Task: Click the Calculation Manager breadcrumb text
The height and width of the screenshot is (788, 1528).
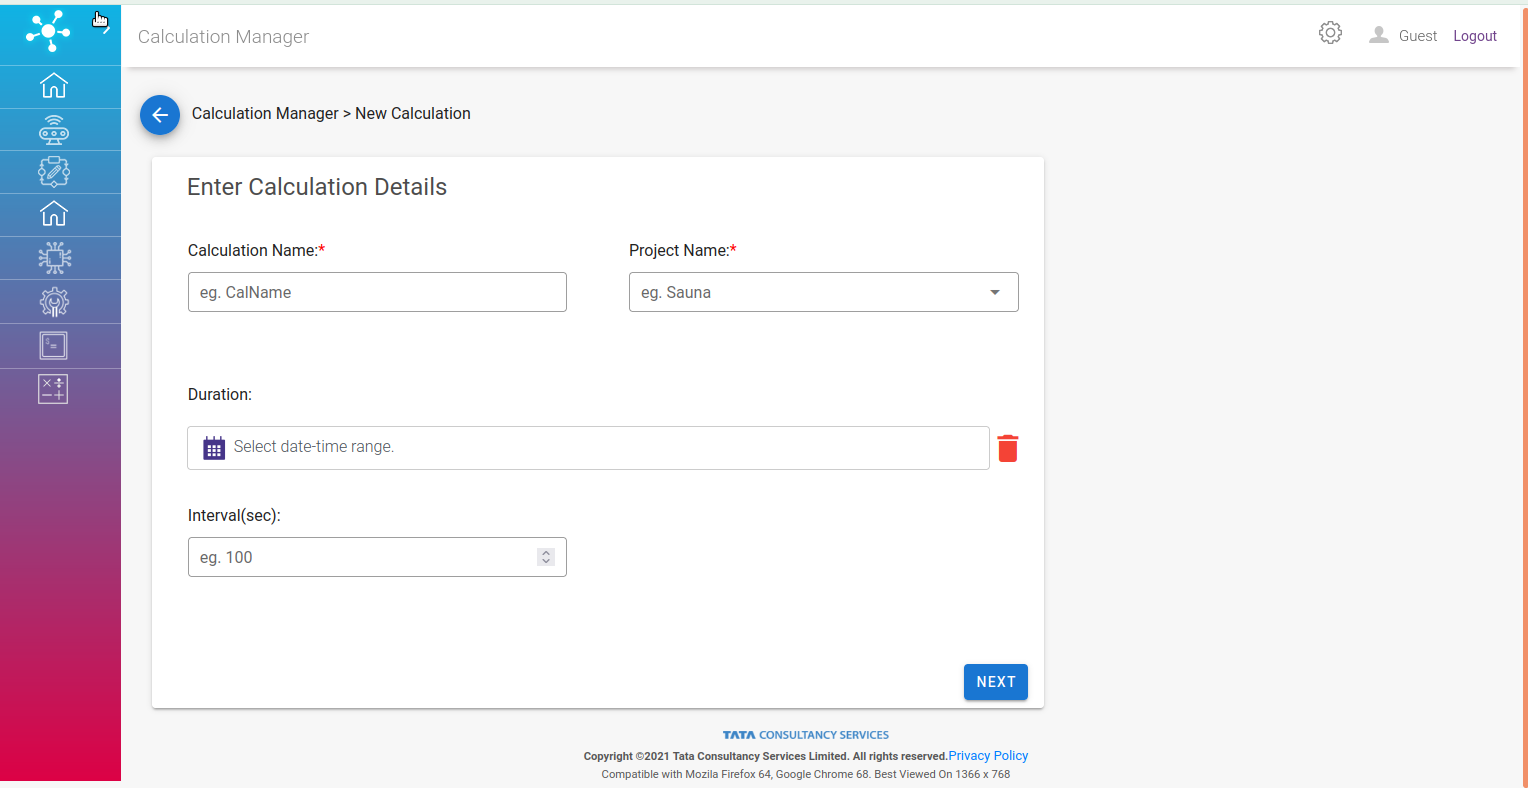Action: pyautogui.click(x=265, y=114)
